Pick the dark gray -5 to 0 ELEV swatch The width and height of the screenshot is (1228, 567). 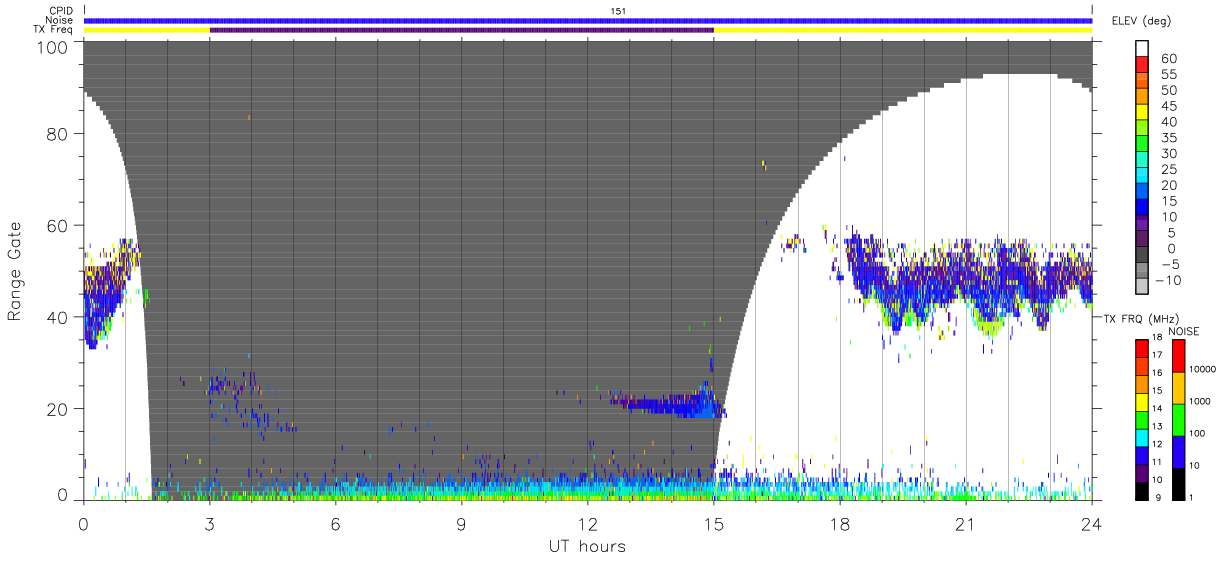coord(1142,256)
